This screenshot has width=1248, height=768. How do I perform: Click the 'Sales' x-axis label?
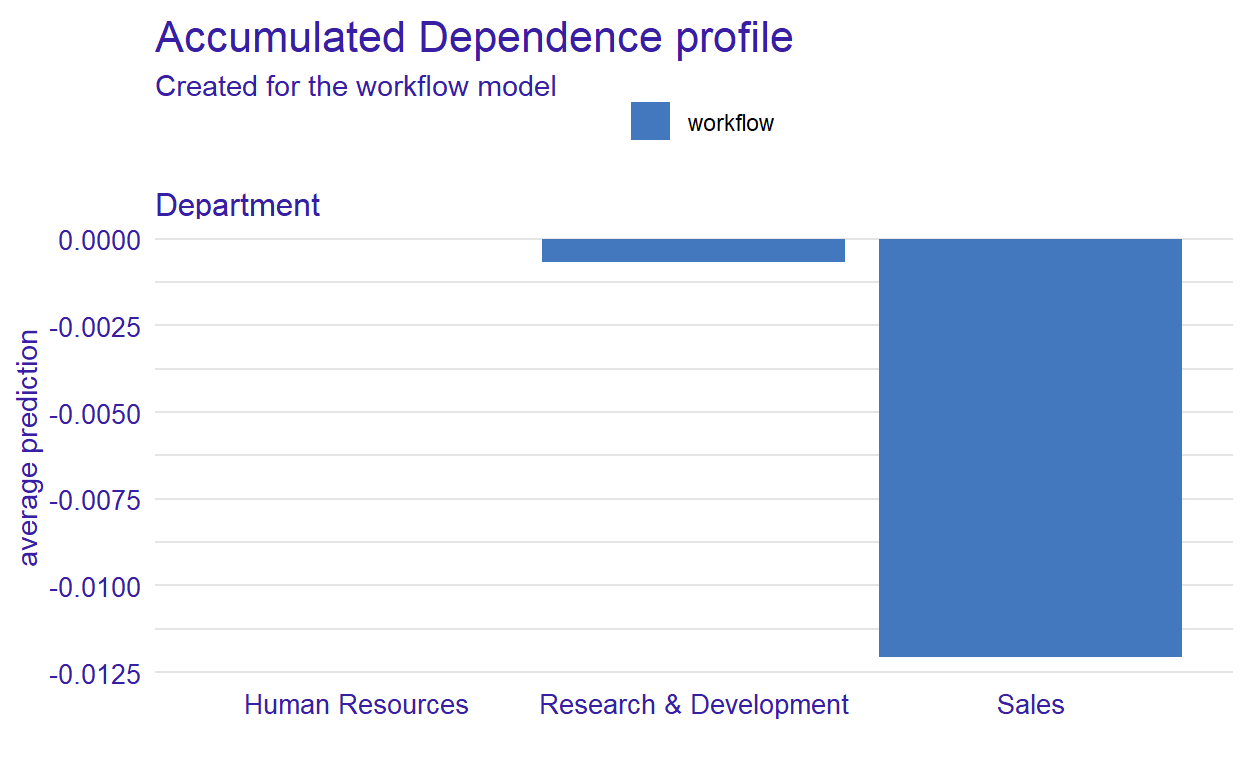[x=1030, y=705]
